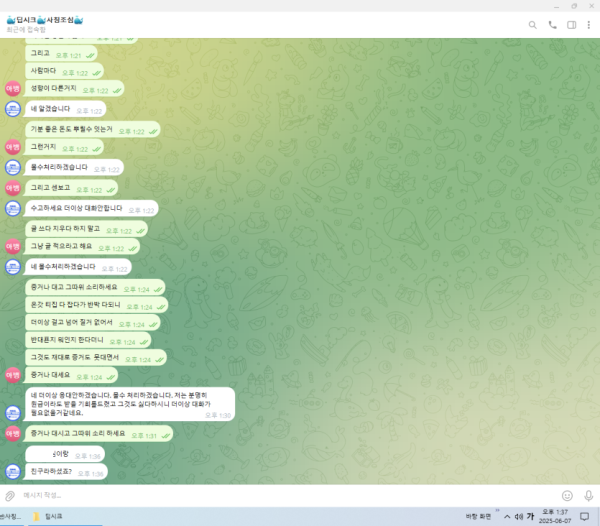600x526 pixels.
Task: Click pink avatar beside 성향이 다른거지
Action: point(13,89)
